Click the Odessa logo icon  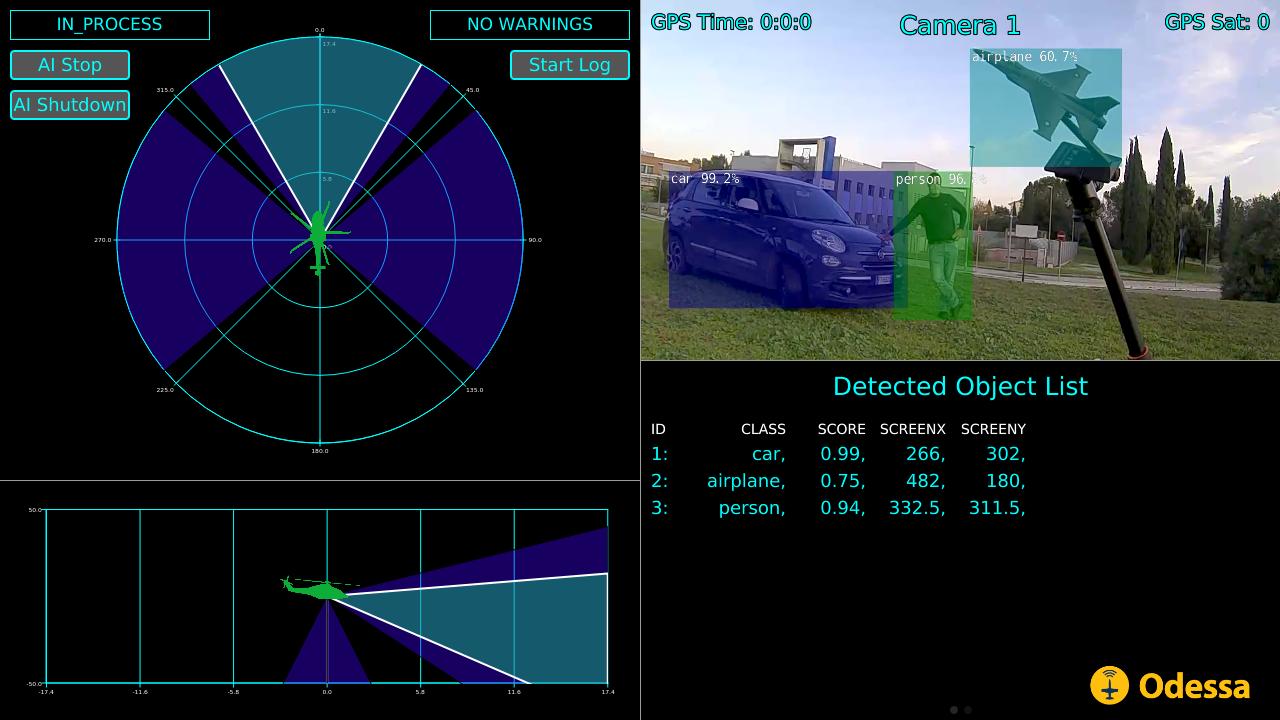(x=1109, y=686)
